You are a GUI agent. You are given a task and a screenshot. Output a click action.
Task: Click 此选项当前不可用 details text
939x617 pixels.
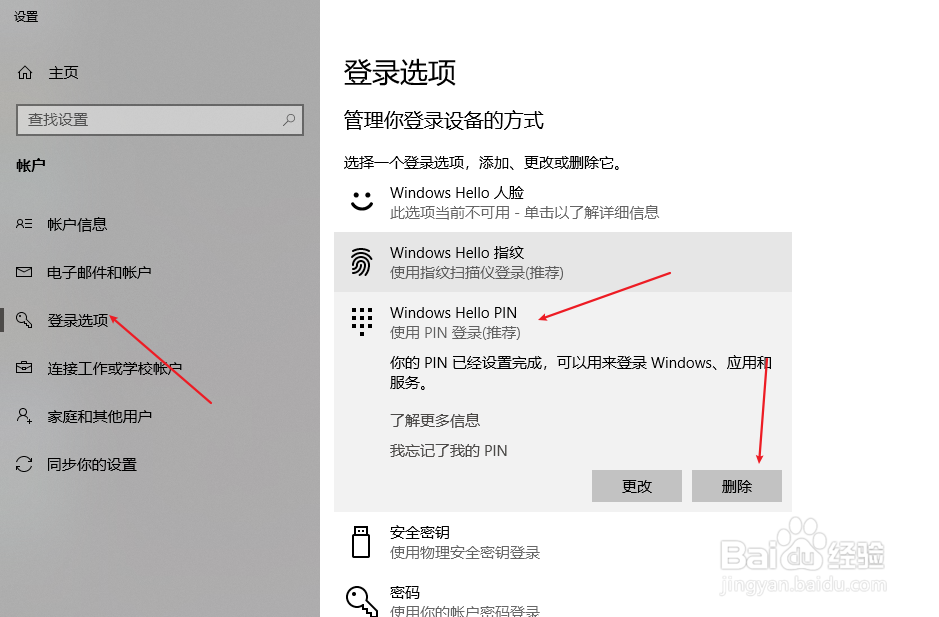tap(525, 213)
